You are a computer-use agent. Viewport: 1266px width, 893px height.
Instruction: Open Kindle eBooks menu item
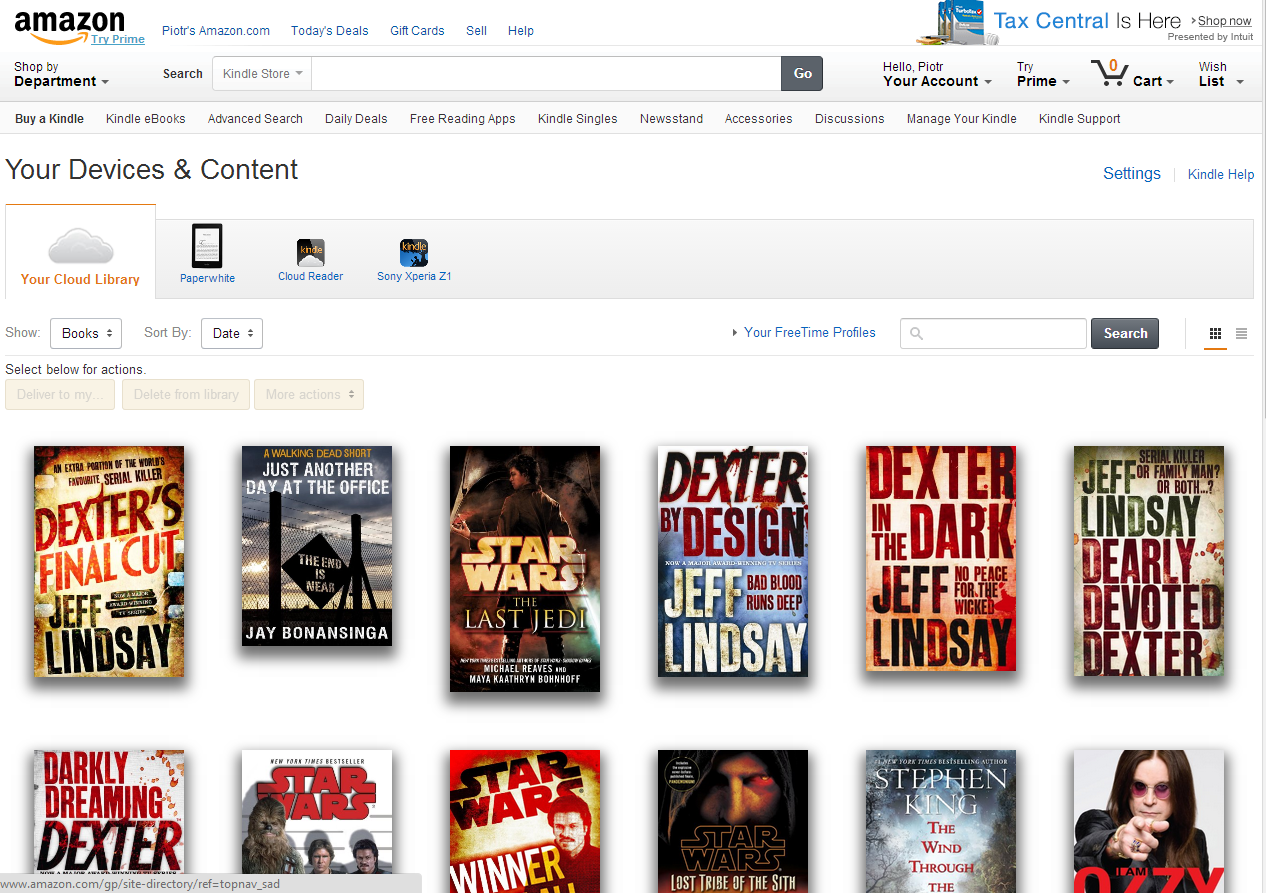[x=146, y=118]
